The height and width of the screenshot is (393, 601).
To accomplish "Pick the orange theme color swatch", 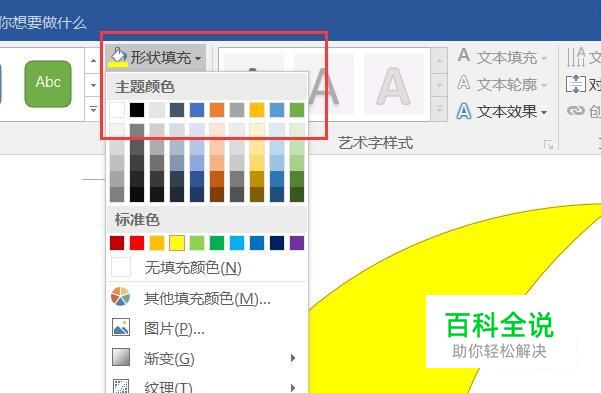I will pos(217,110).
